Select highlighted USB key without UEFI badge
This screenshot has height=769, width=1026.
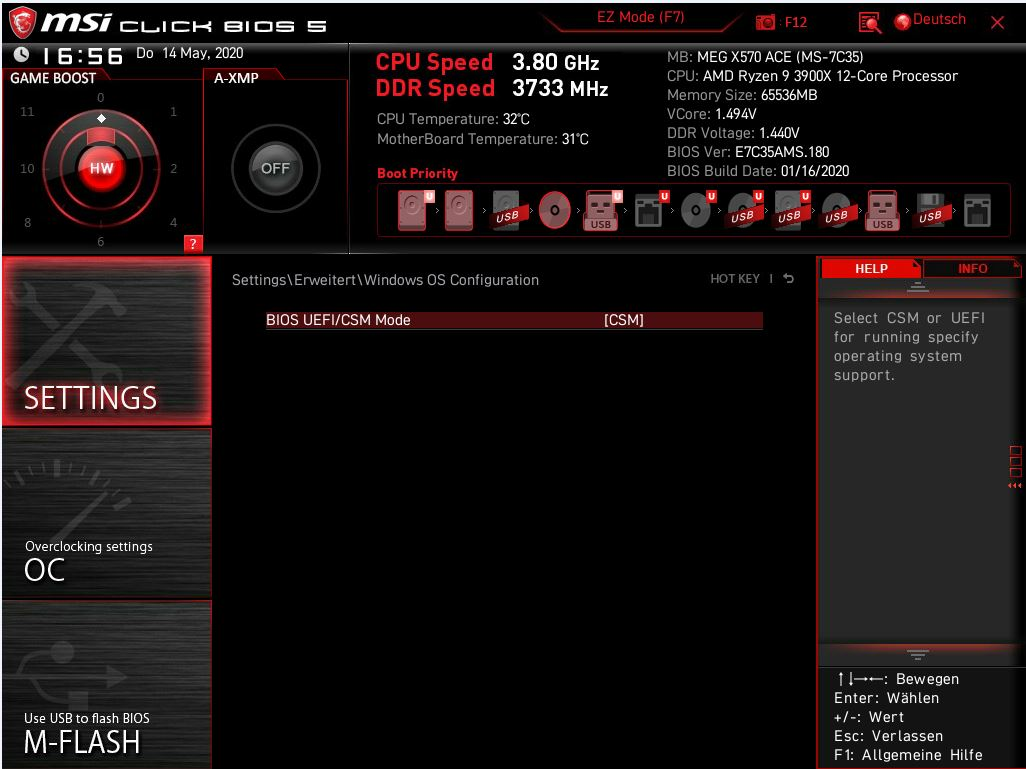883,210
